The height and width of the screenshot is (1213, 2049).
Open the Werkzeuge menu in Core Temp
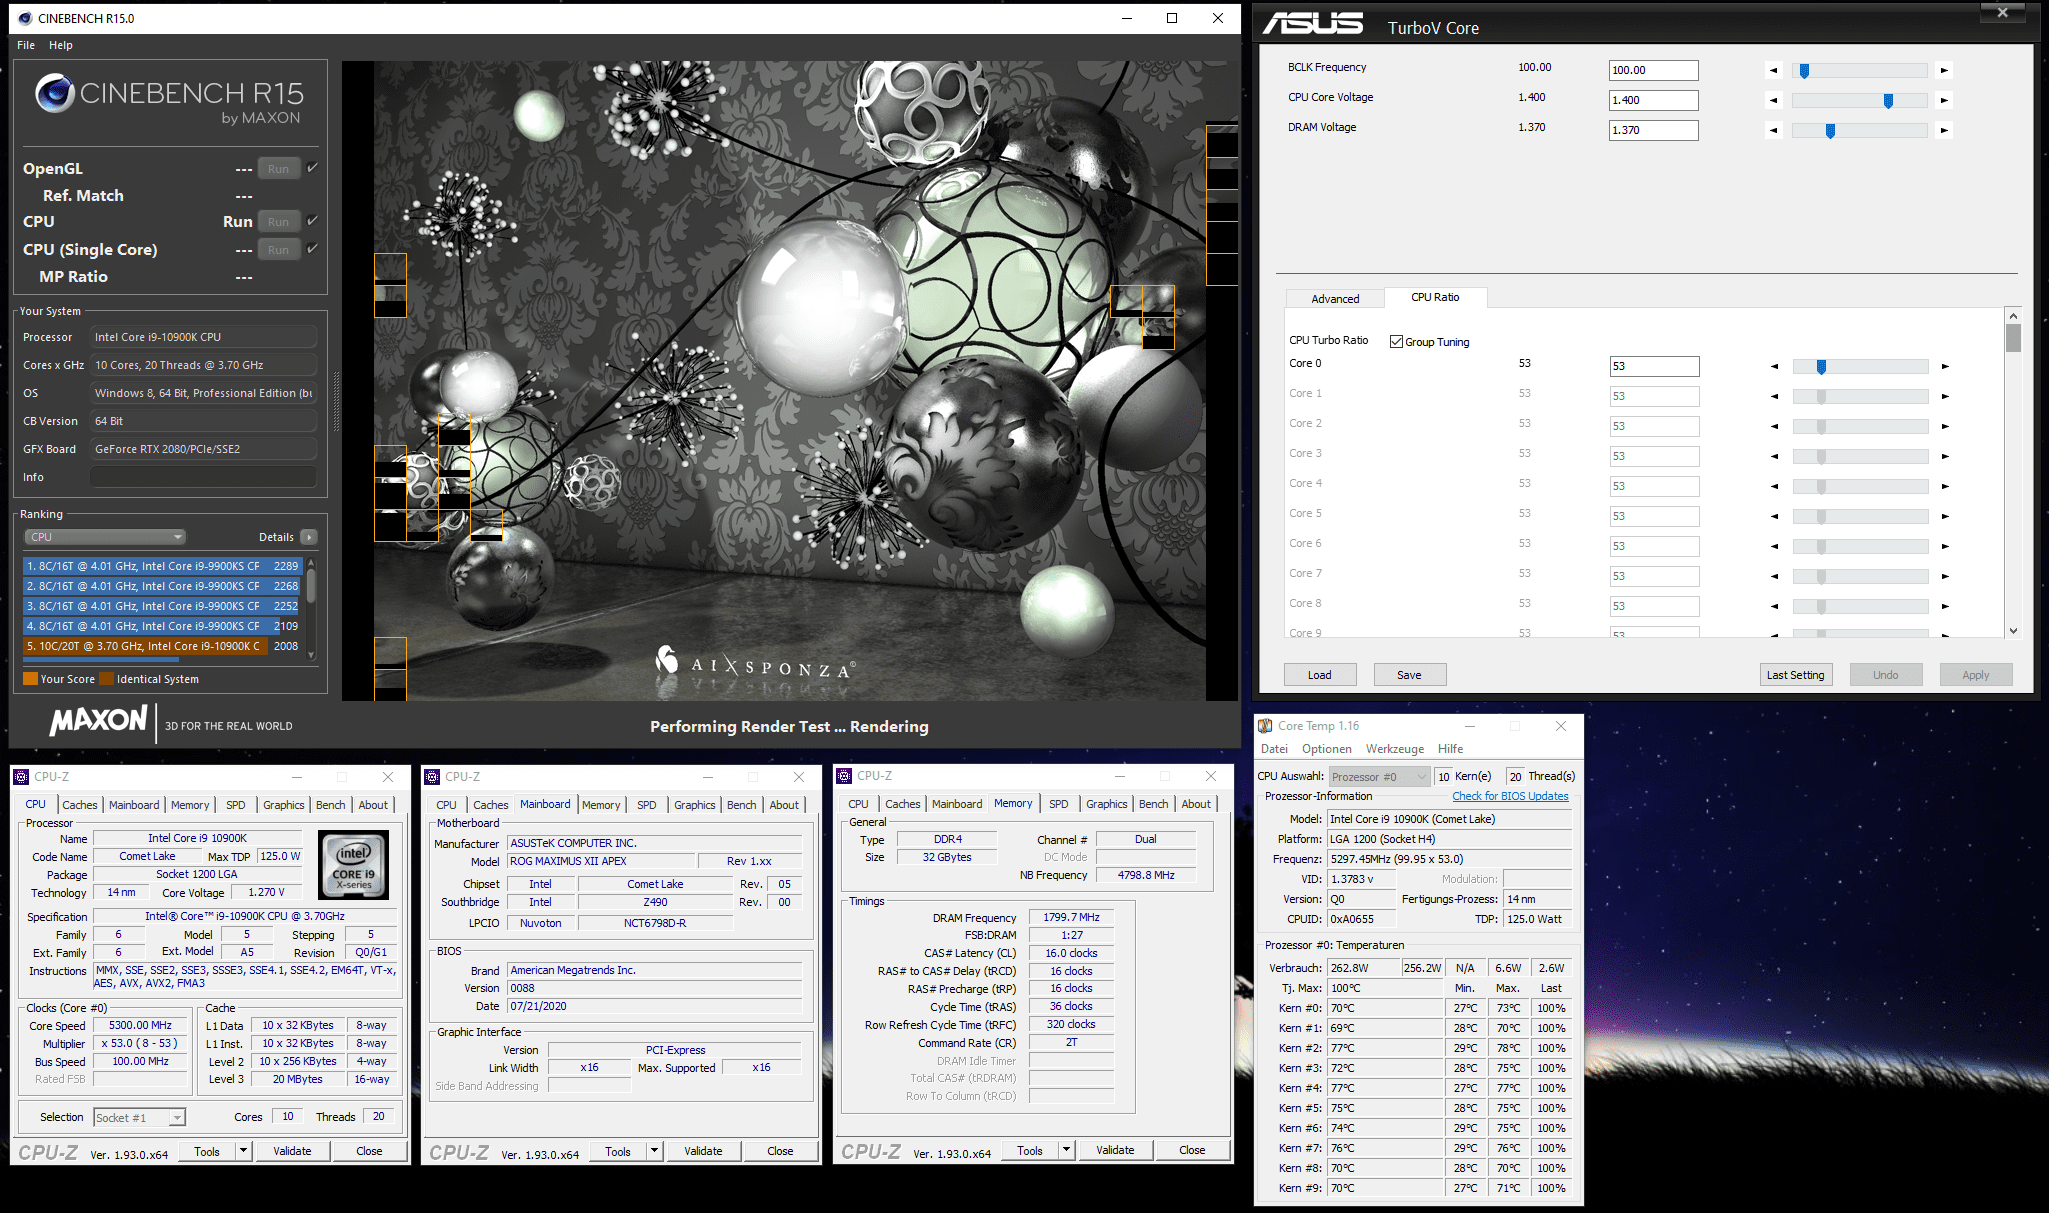1395,749
